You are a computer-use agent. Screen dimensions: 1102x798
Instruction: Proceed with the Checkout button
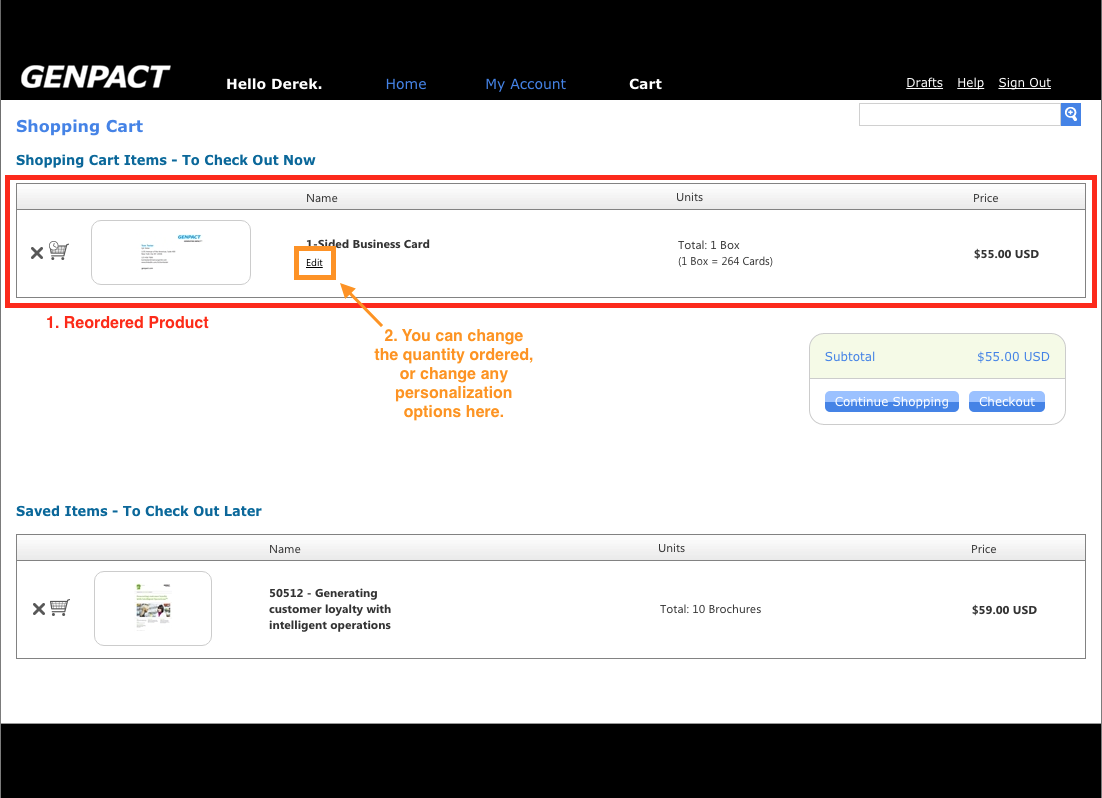click(1006, 402)
